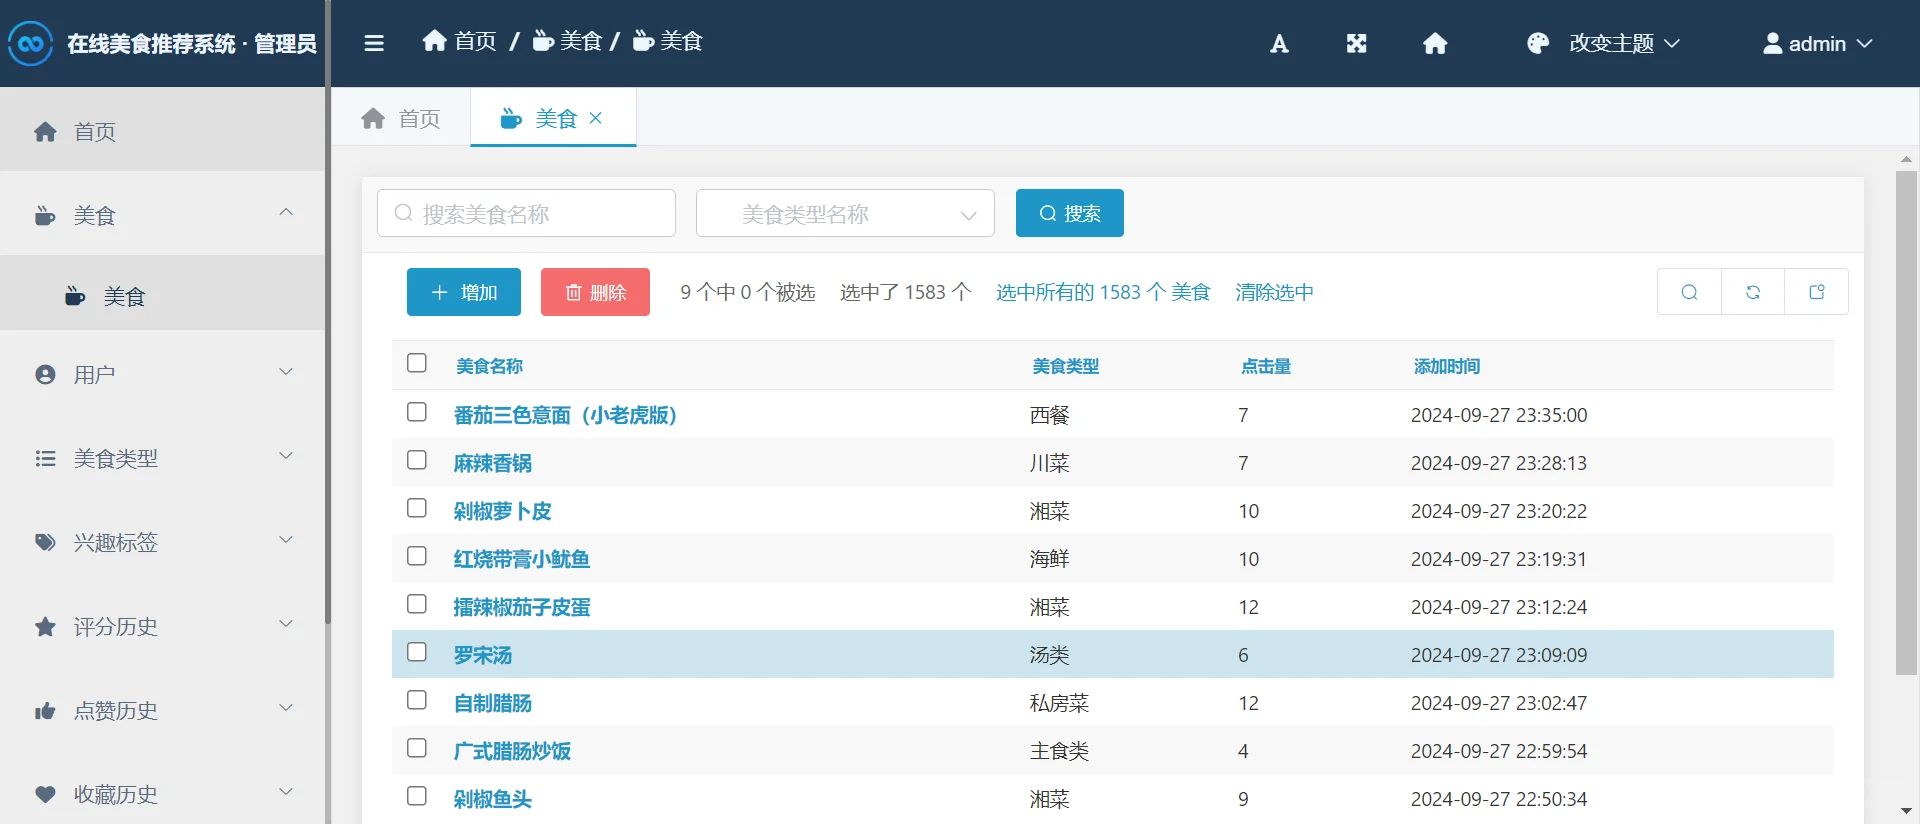This screenshot has width=1920, height=824.
Task: Click the scrollbar down arrow
Action: pos(1906,811)
